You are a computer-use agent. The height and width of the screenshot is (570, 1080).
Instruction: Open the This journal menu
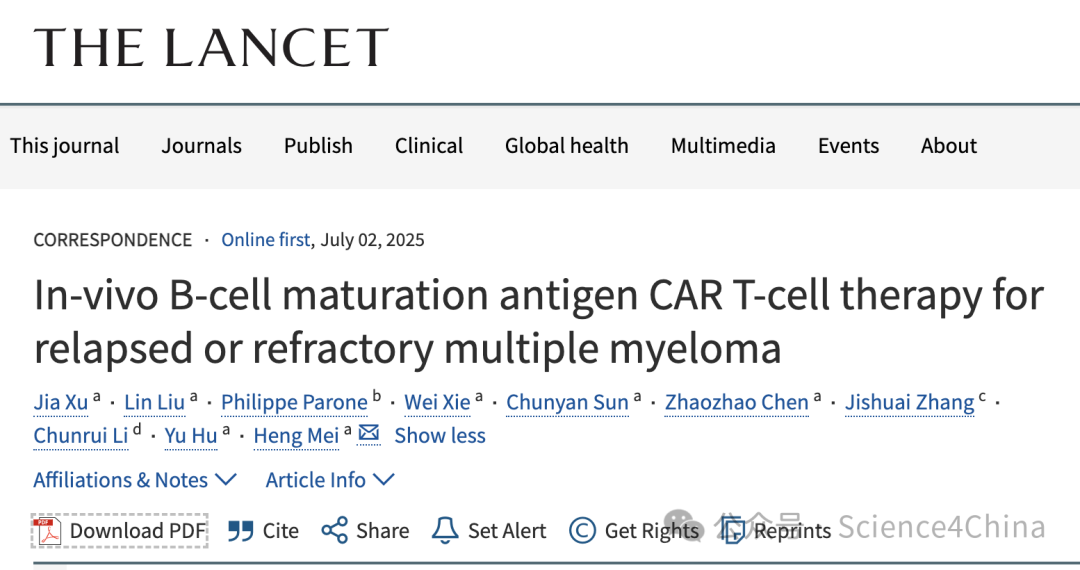64,146
